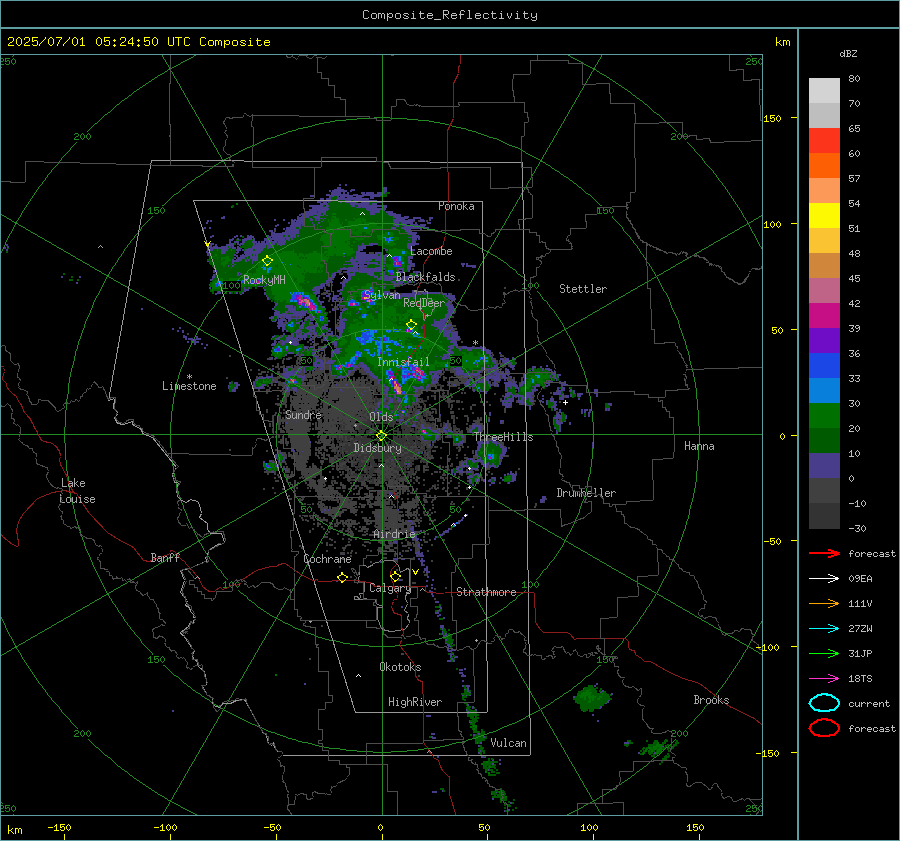Click the dBZ legend heading
Viewport: 900px width, 841px height.
click(848, 53)
